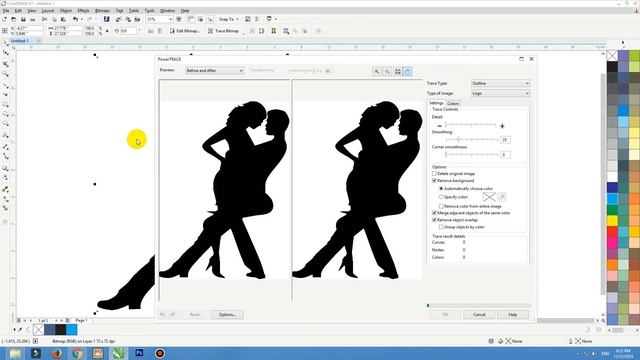Click the Cut scissors icon

click(44, 19)
